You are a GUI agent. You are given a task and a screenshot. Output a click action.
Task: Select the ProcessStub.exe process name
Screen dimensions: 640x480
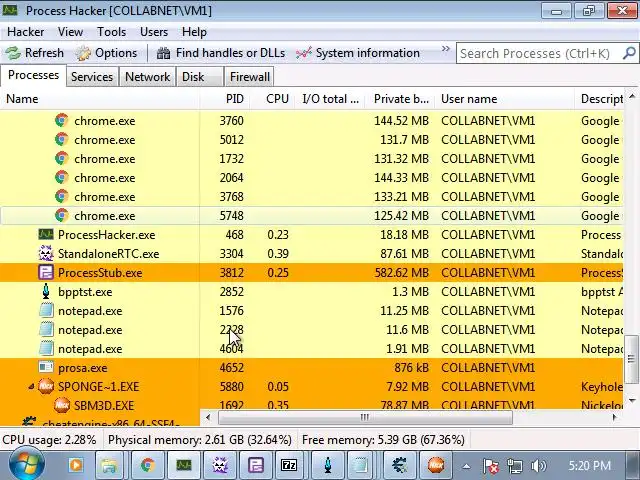tap(100, 273)
